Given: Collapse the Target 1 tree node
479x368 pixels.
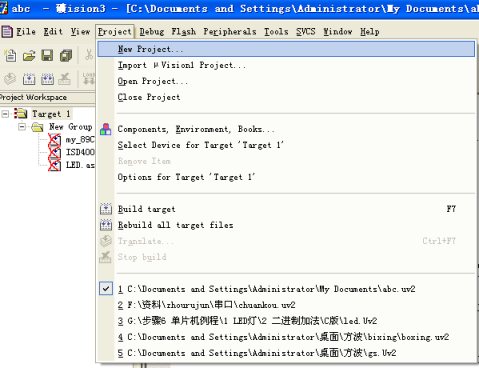Looking at the screenshot, I should (x=5, y=114).
